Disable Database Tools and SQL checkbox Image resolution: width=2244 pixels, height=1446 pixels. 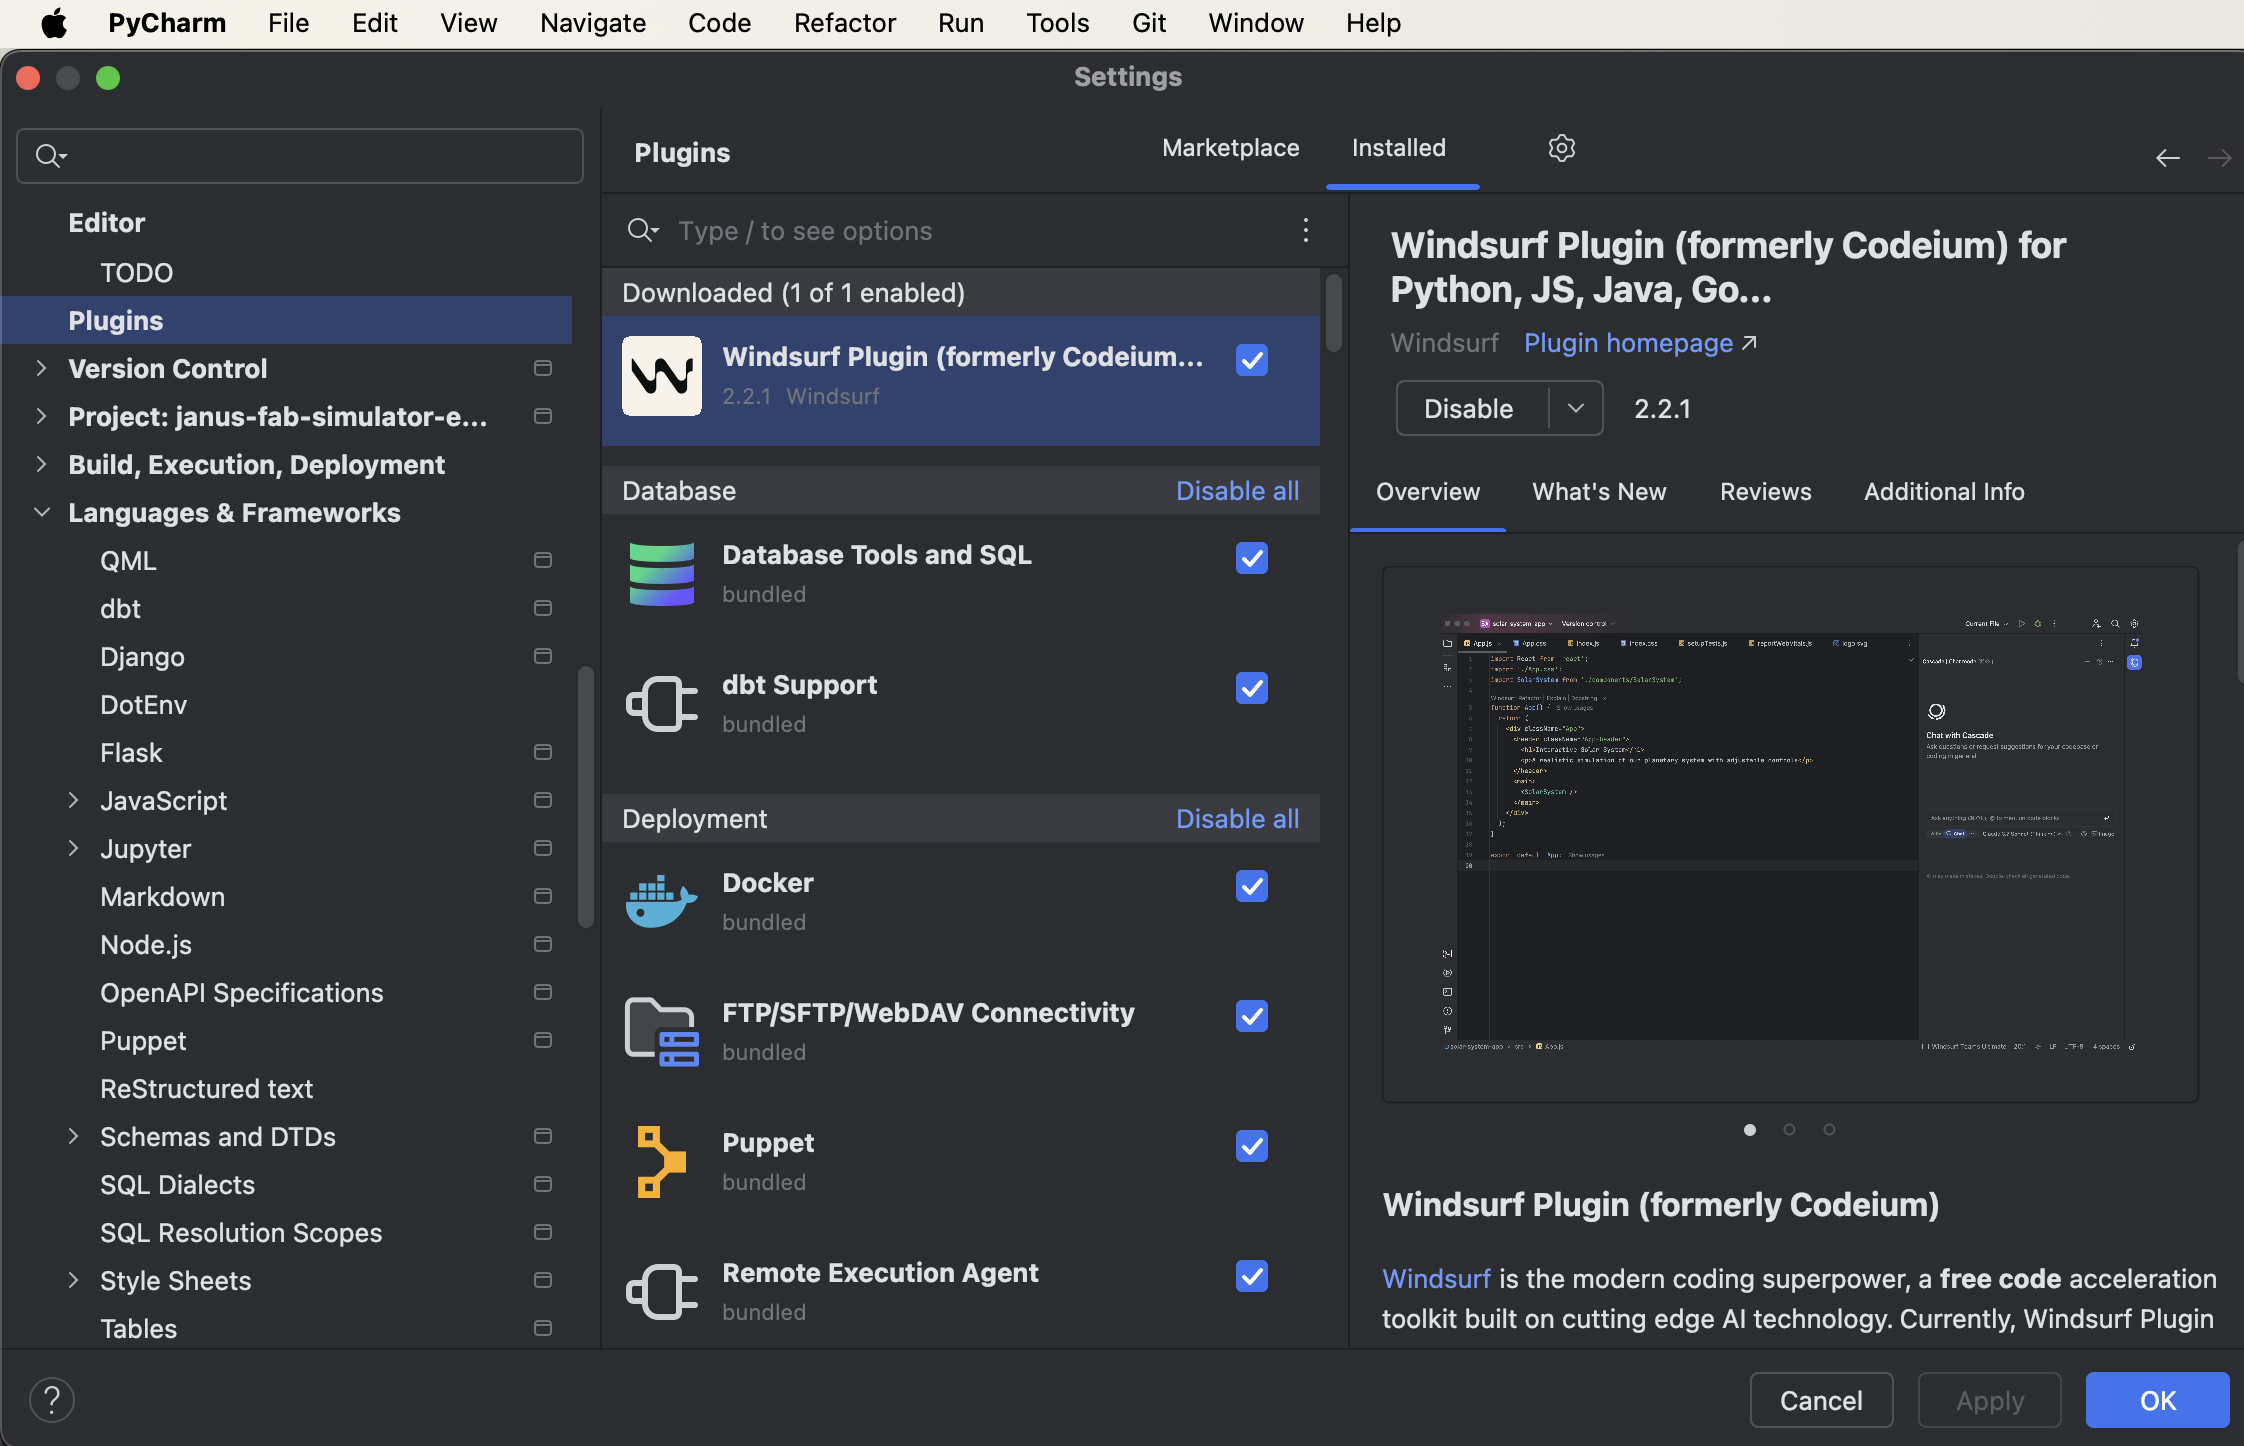(x=1252, y=558)
